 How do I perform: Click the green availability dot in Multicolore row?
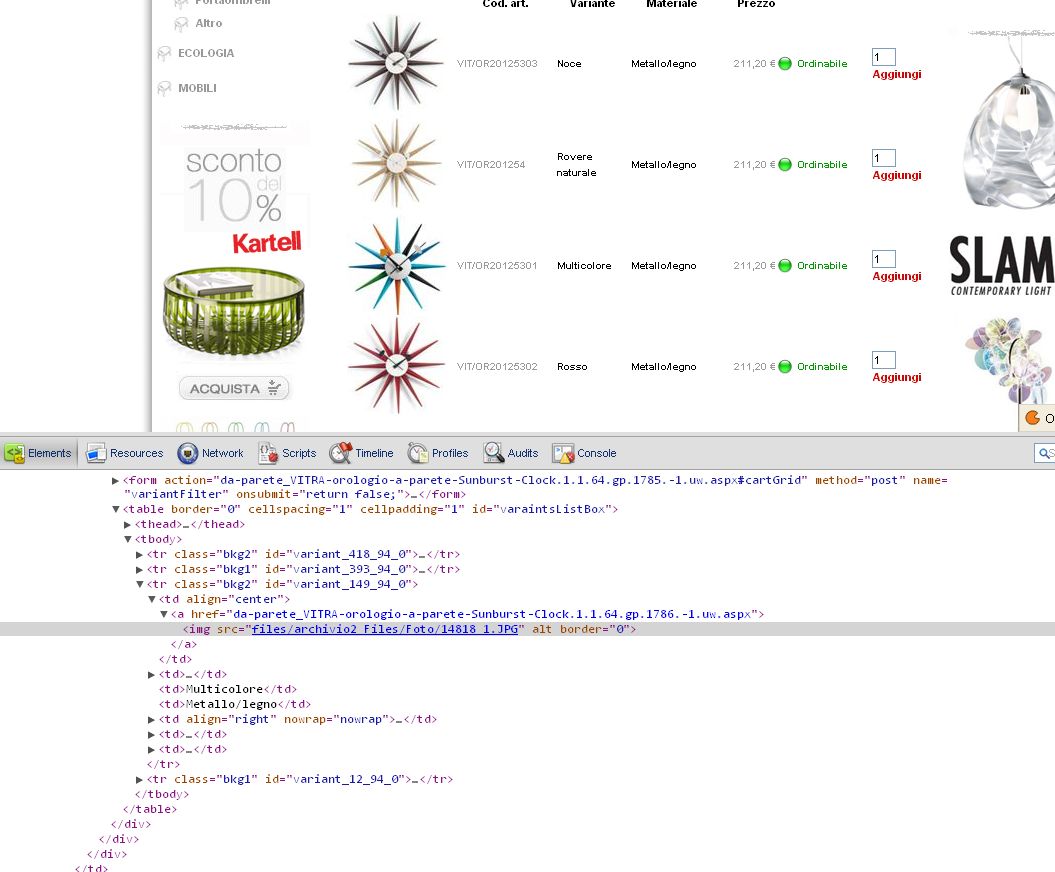[785, 266]
